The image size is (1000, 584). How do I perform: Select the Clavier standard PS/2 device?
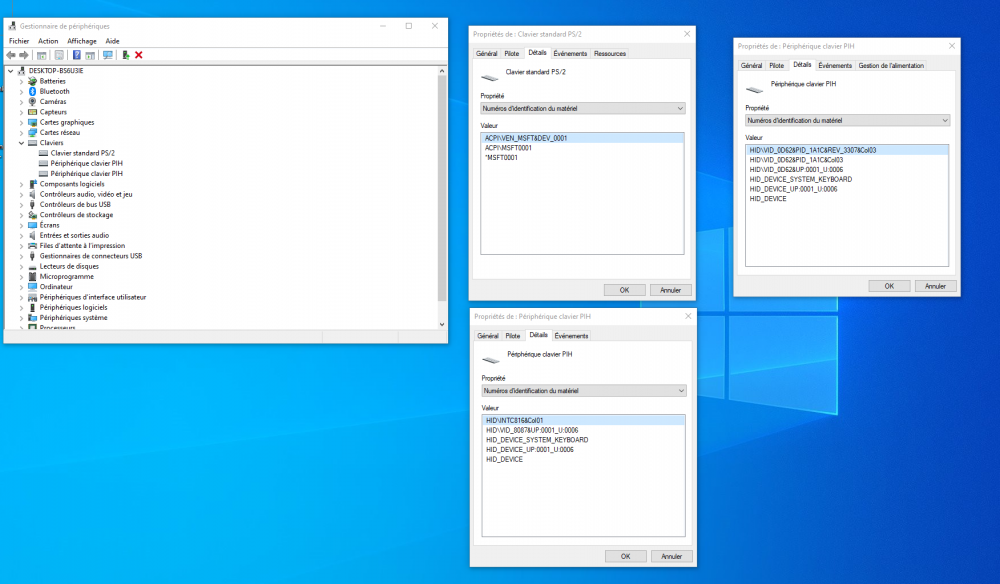pos(83,153)
